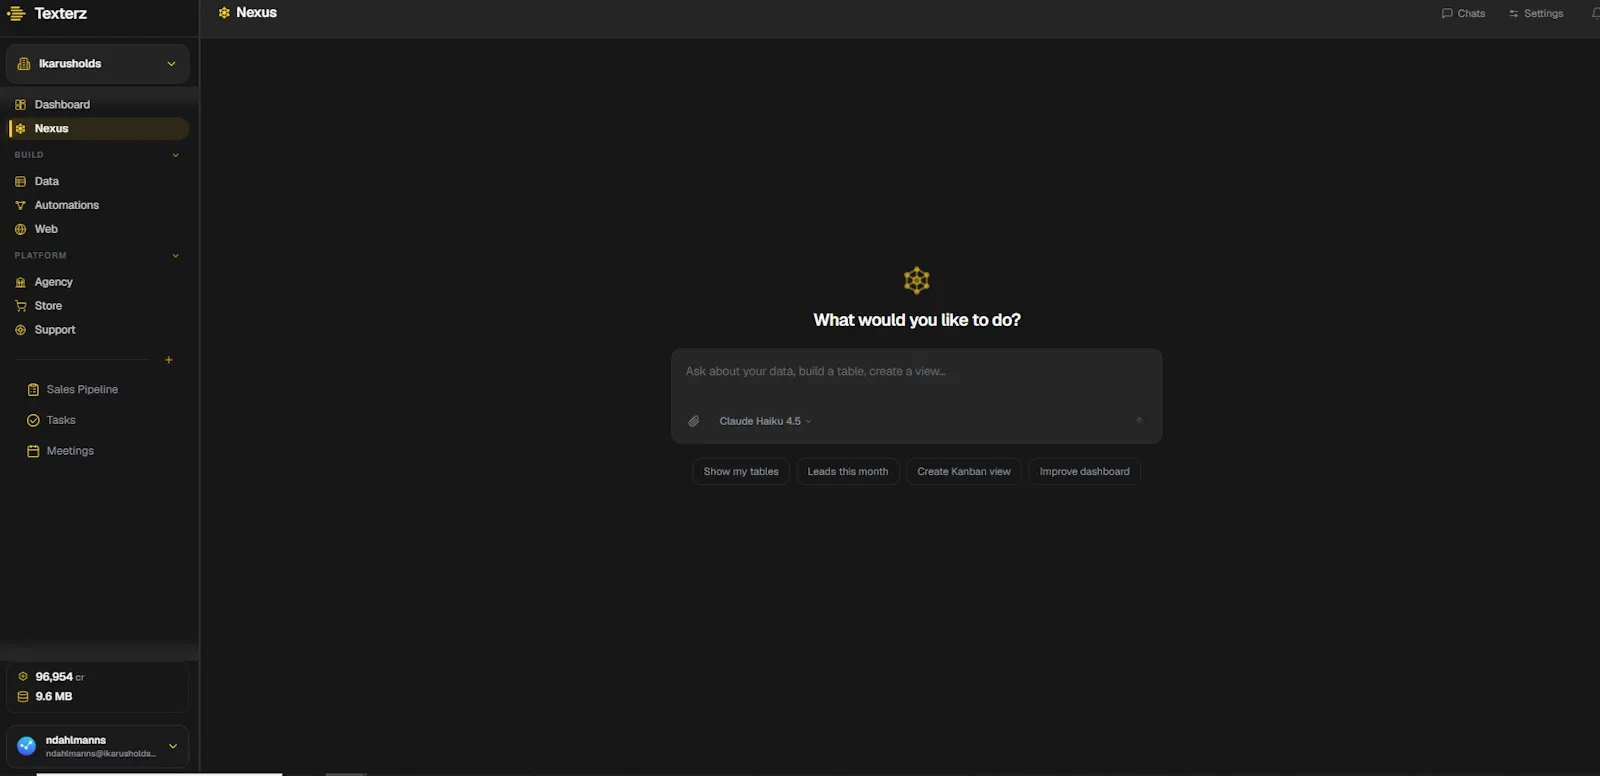Click the Store cart icon
1600x776 pixels.
click(x=20, y=307)
